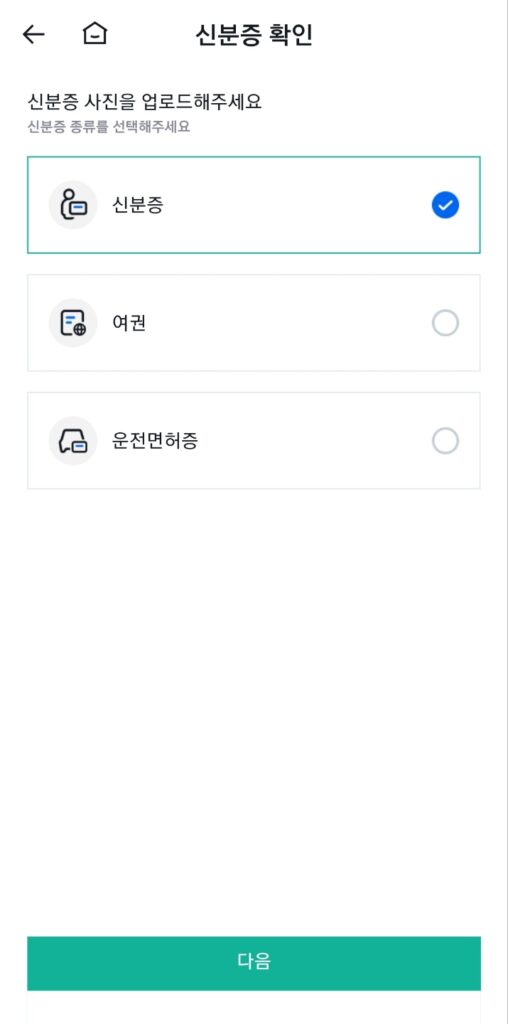Click blank space inside the 여권 card

pyautogui.click(x=287, y=323)
